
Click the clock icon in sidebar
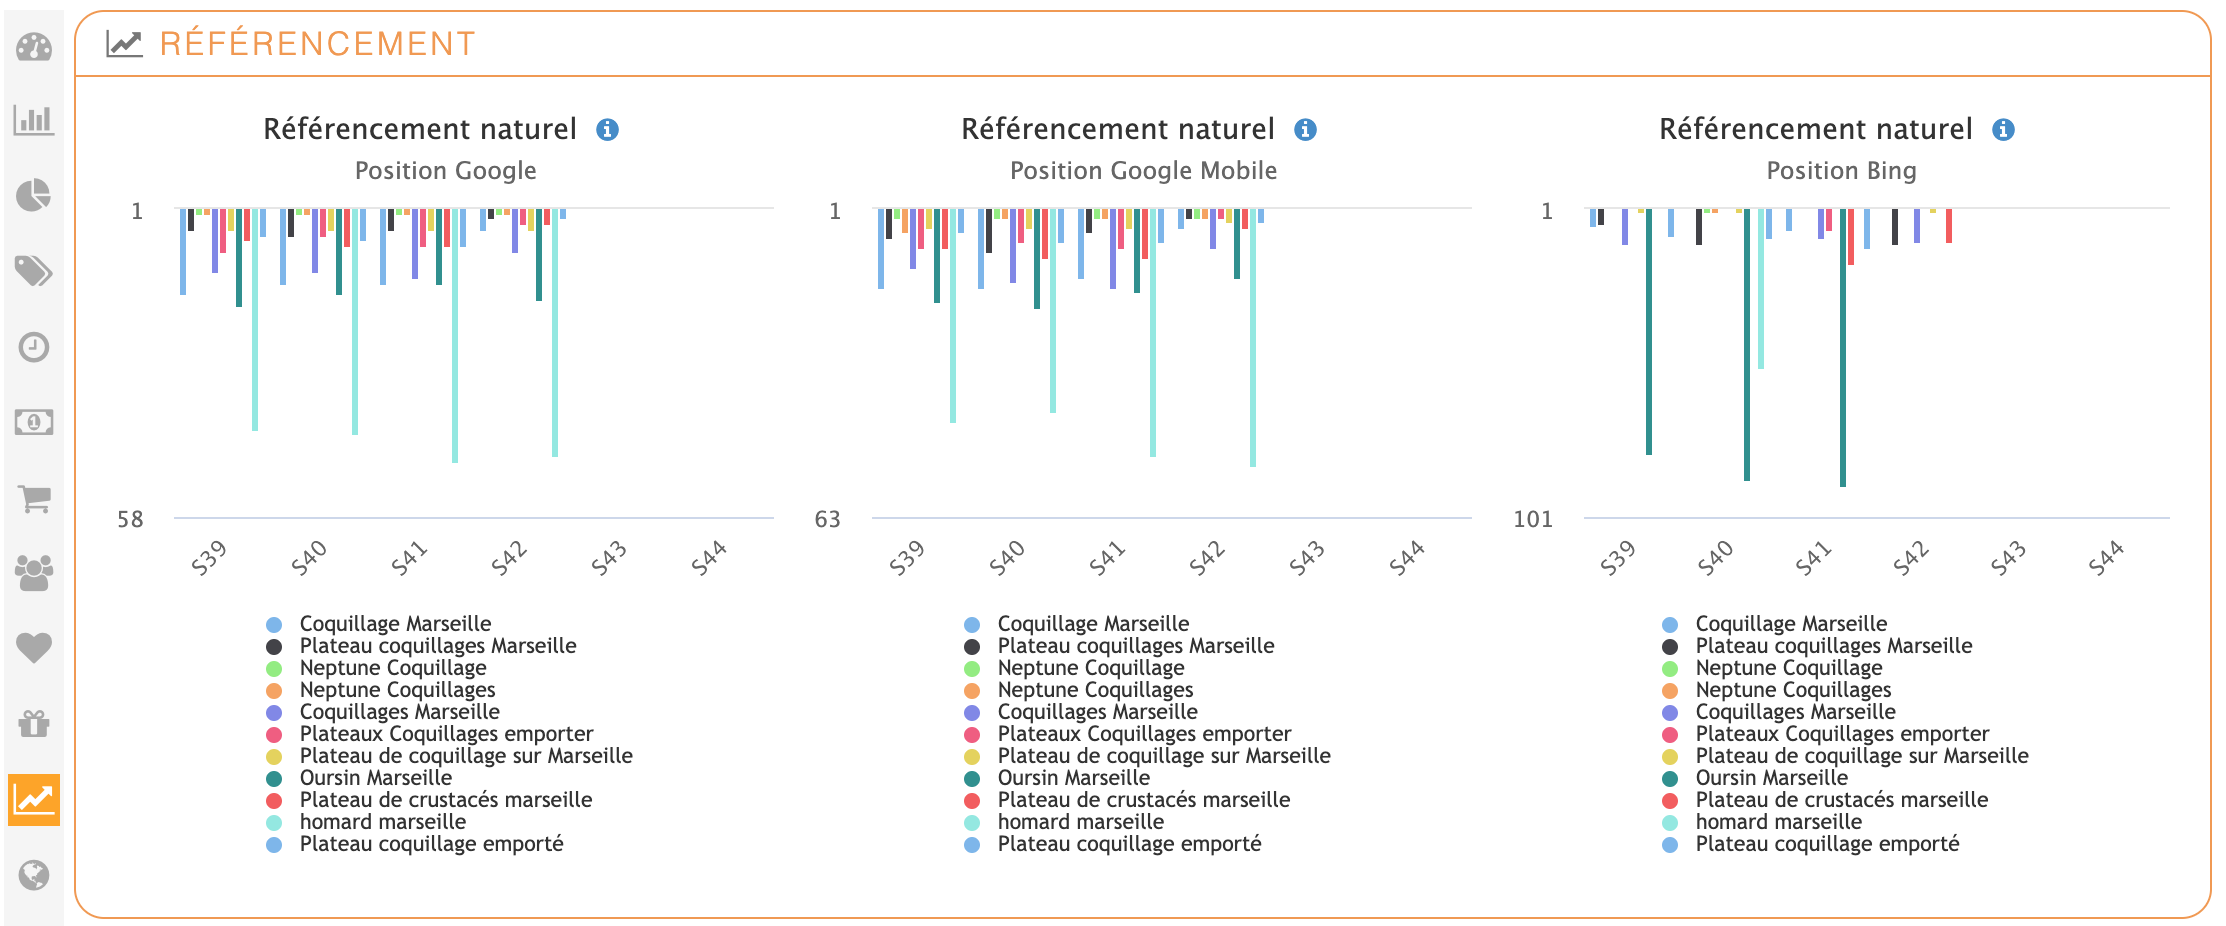(34, 347)
